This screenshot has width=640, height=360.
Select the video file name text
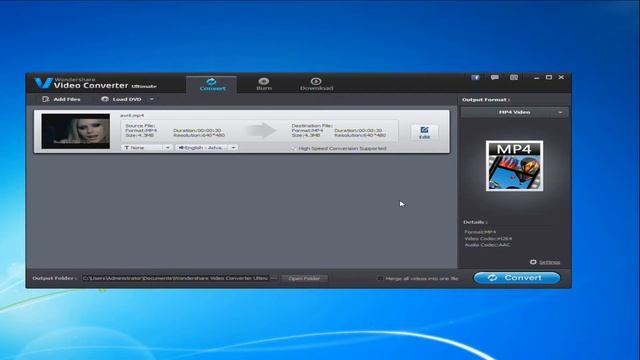[x=132, y=116]
